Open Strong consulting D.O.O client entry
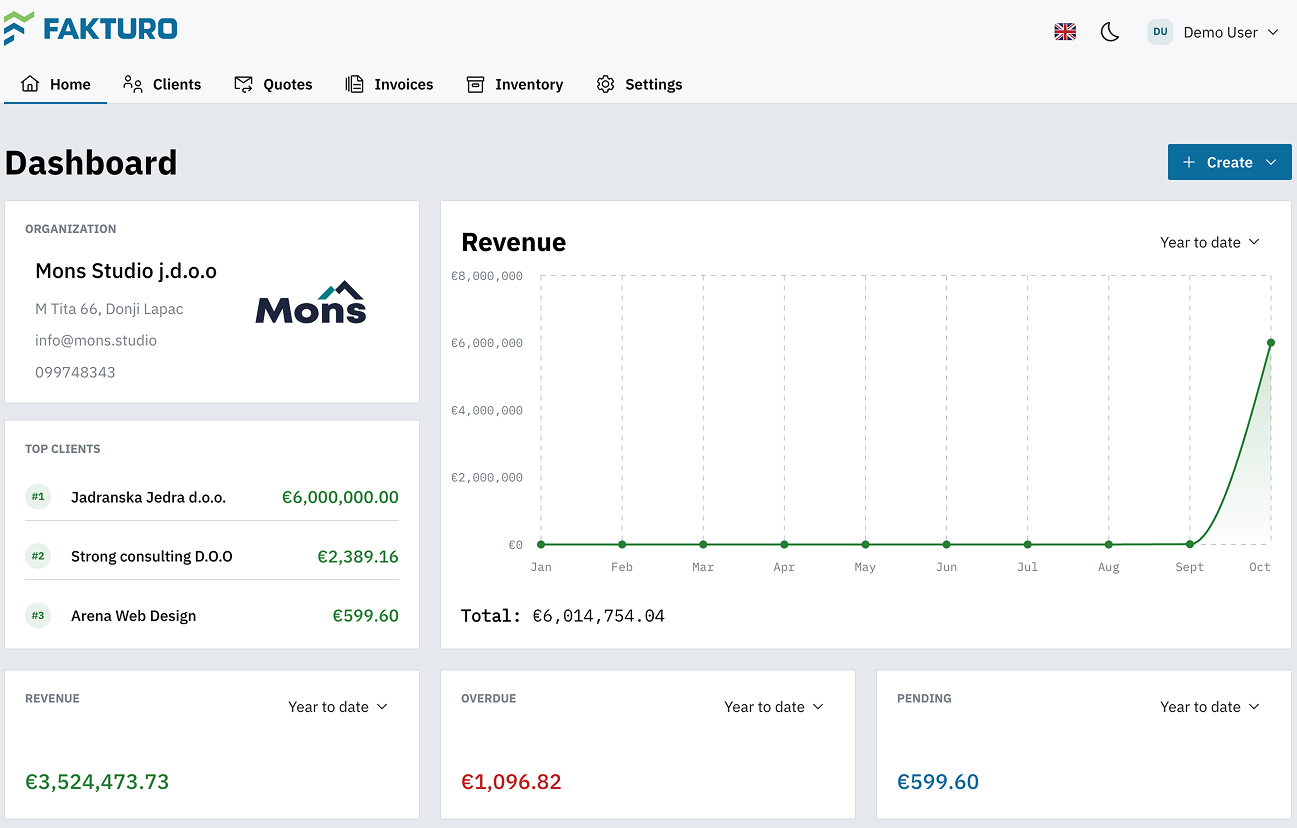 pos(151,556)
